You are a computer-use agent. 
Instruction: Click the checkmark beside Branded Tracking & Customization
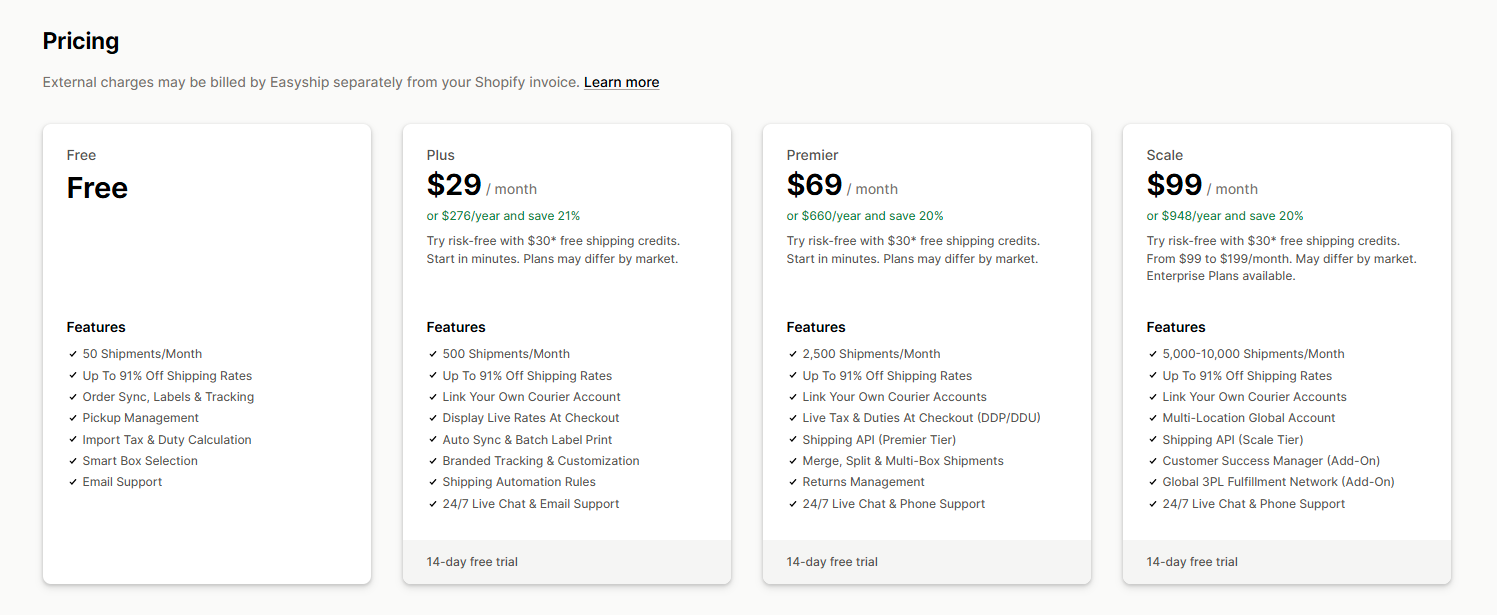433,461
